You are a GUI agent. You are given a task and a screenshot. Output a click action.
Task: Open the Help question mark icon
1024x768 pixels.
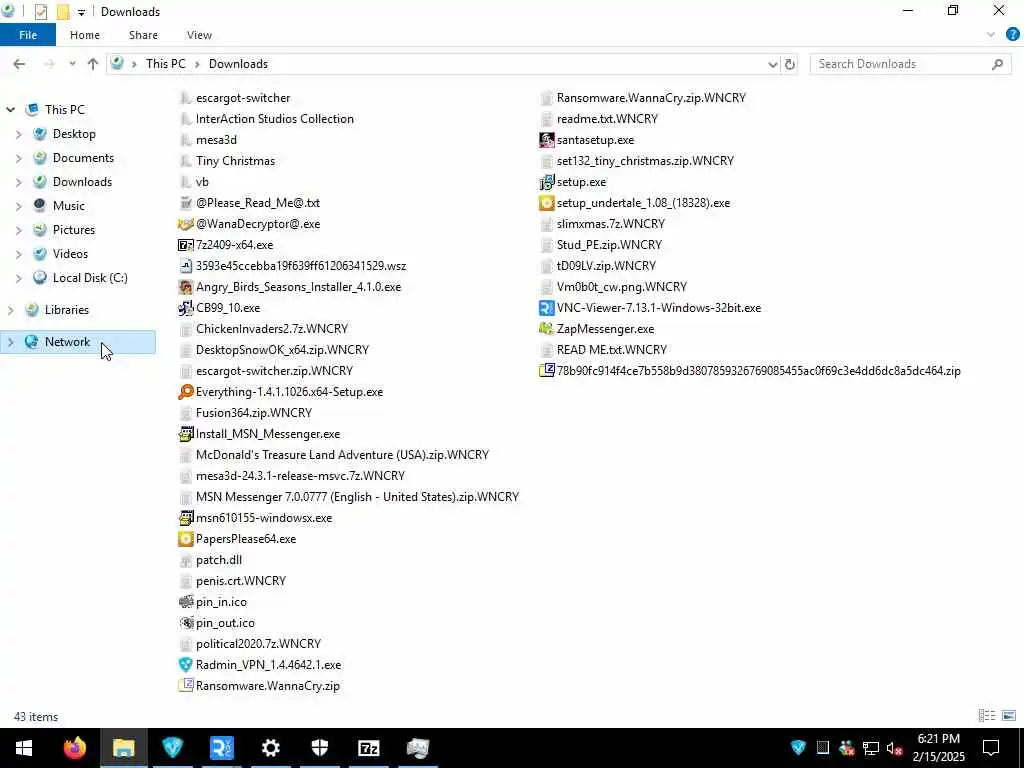(x=1012, y=35)
